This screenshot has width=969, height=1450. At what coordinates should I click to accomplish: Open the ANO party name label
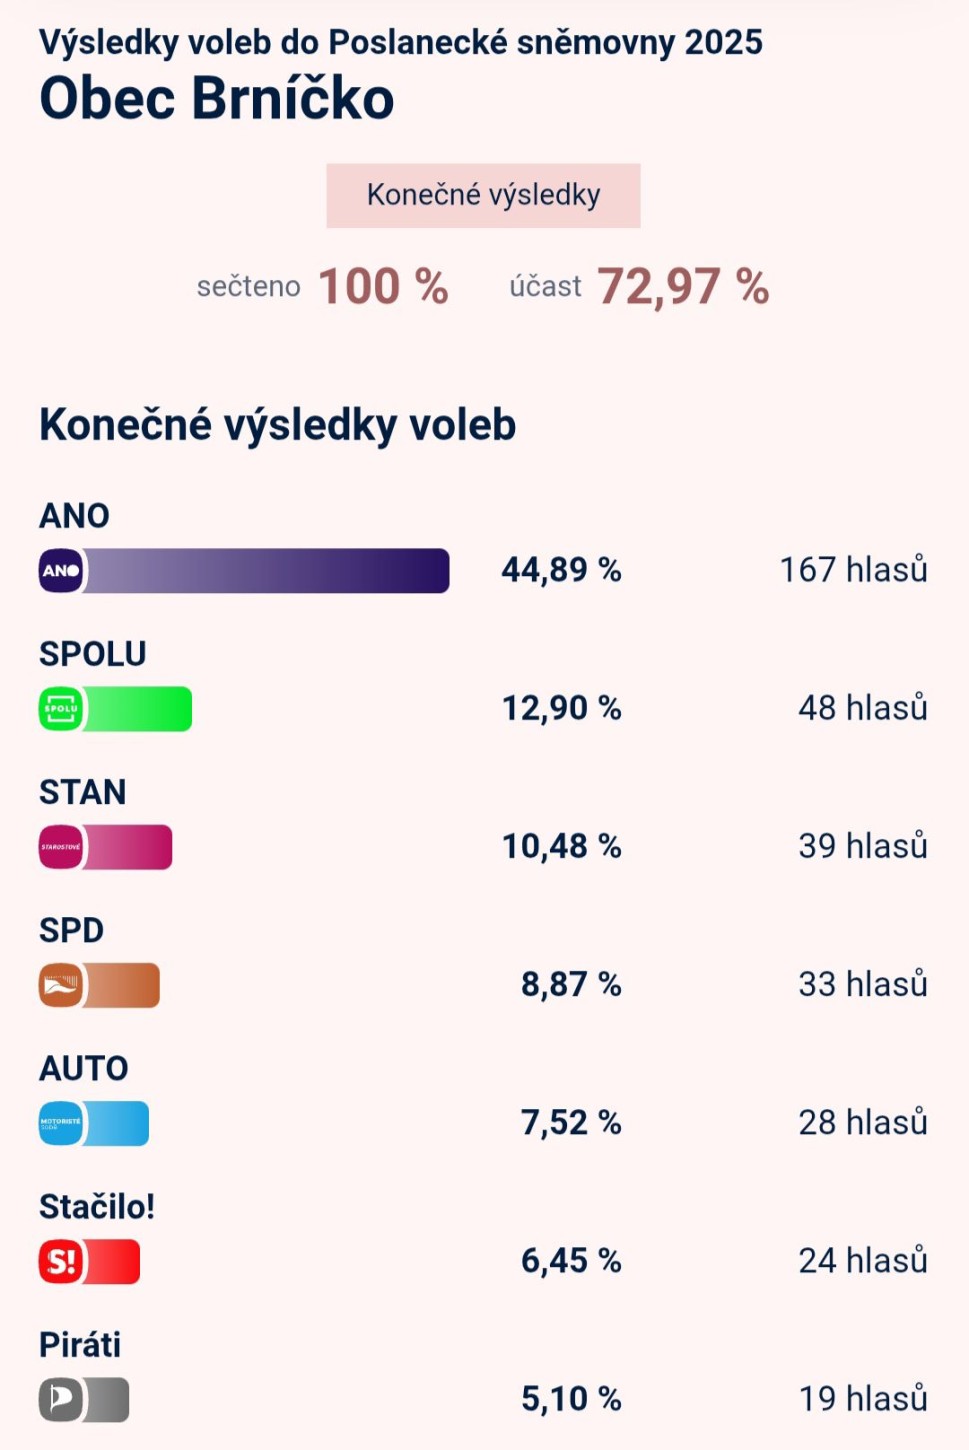[x=74, y=516]
